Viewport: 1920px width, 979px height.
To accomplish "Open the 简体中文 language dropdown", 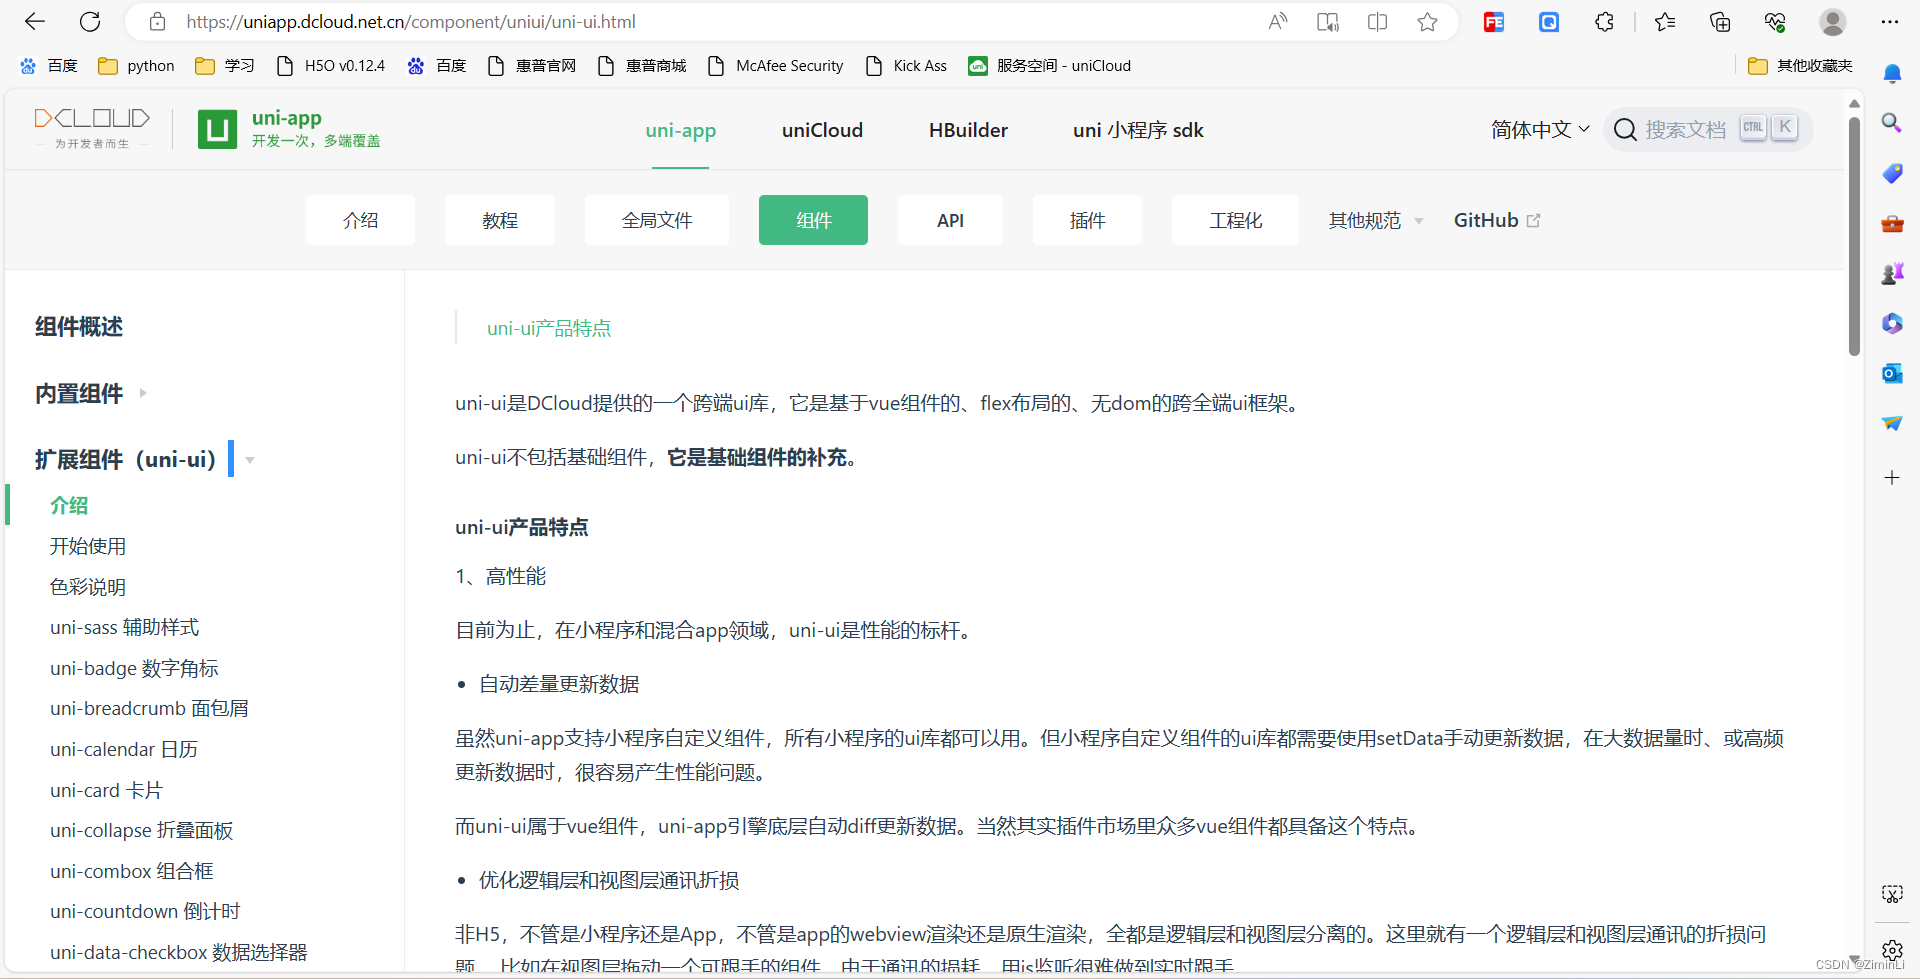I will click(x=1540, y=130).
